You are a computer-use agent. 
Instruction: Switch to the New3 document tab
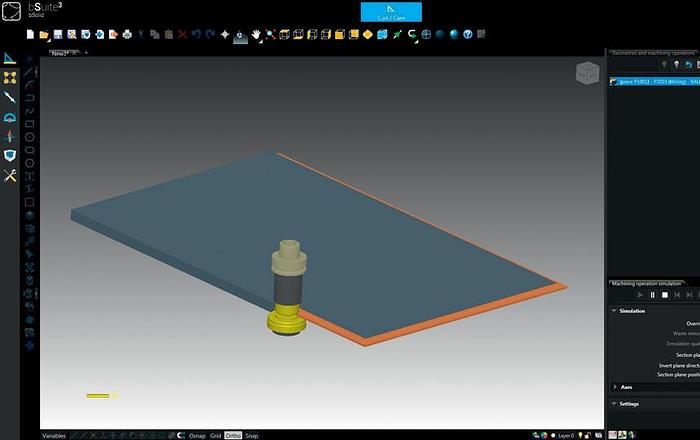coord(59,53)
